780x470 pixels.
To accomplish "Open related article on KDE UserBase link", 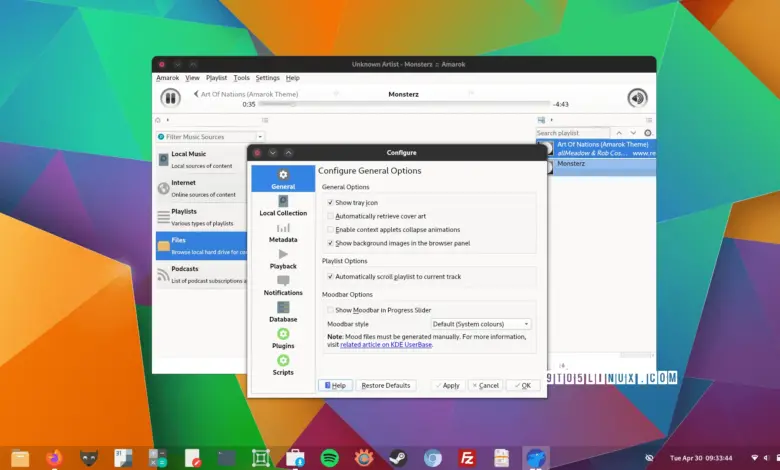I will pos(386,345).
